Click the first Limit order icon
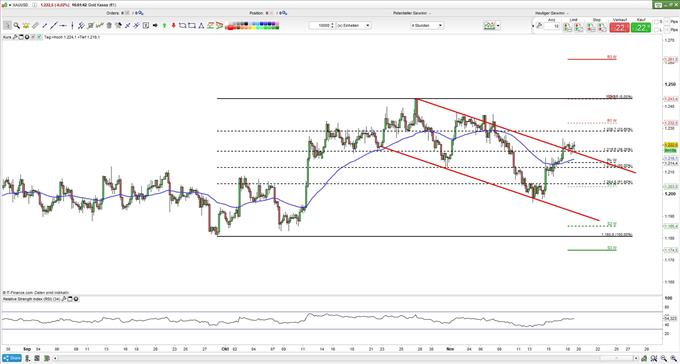This screenshot has height=364, width=680. pyautogui.click(x=567, y=27)
